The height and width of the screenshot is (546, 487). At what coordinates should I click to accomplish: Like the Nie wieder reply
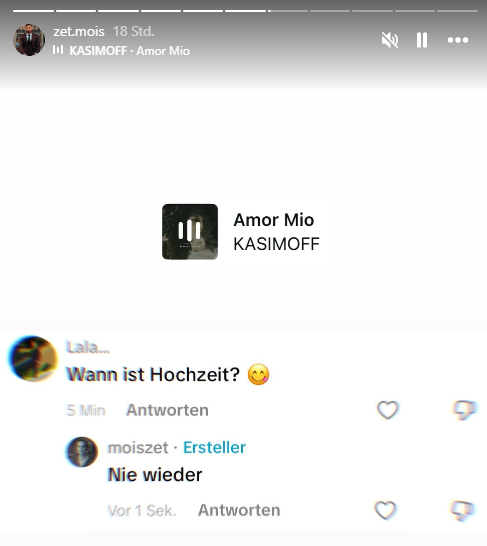click(385, 510)
